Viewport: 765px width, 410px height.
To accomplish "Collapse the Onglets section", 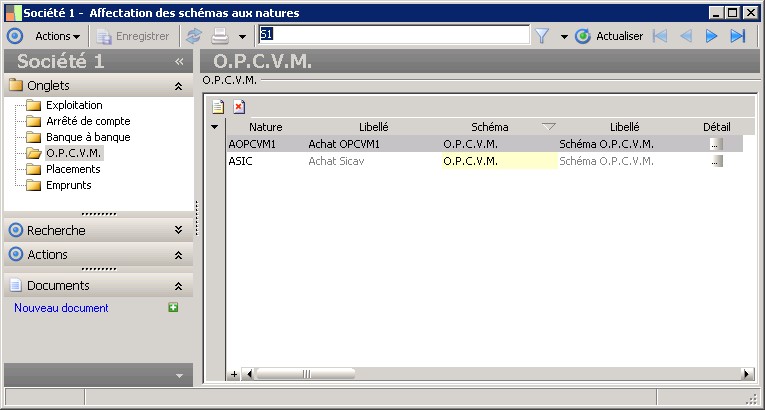I will [179, 86].
